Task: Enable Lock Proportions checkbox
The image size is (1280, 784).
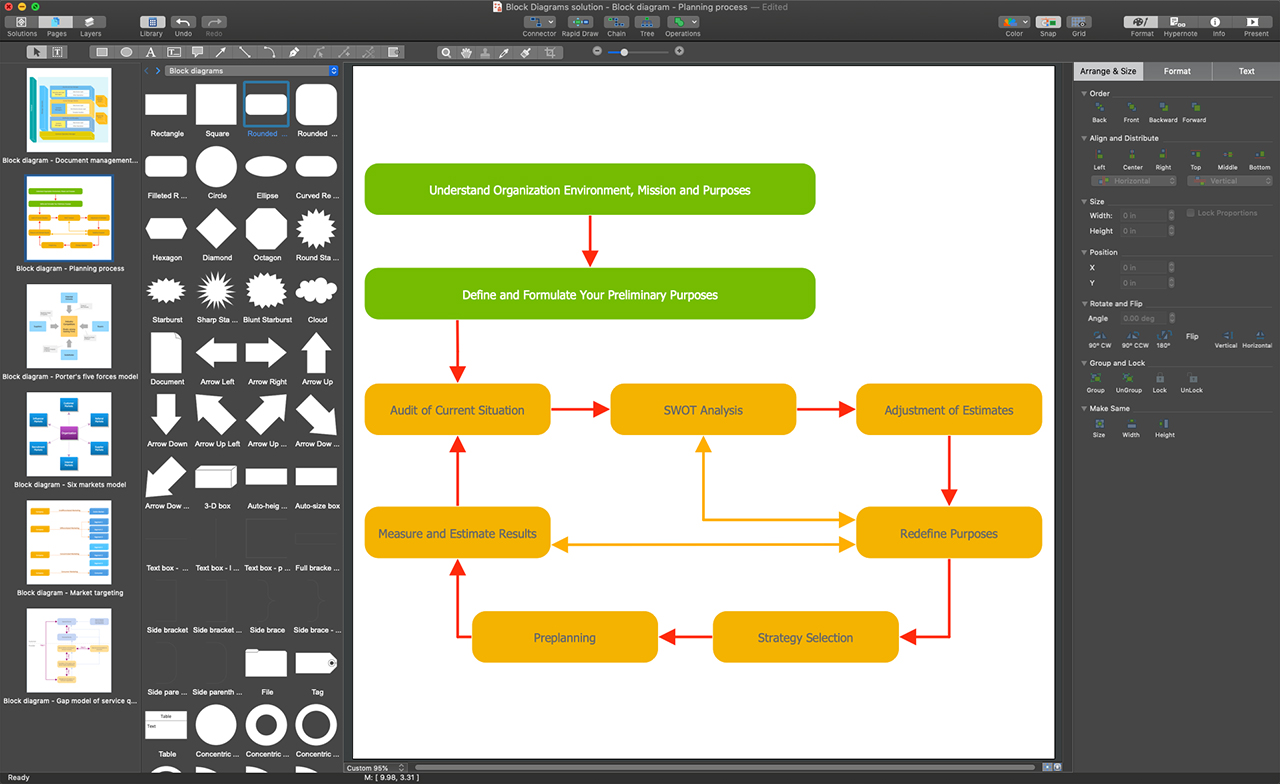Action: click(1190, 214)
